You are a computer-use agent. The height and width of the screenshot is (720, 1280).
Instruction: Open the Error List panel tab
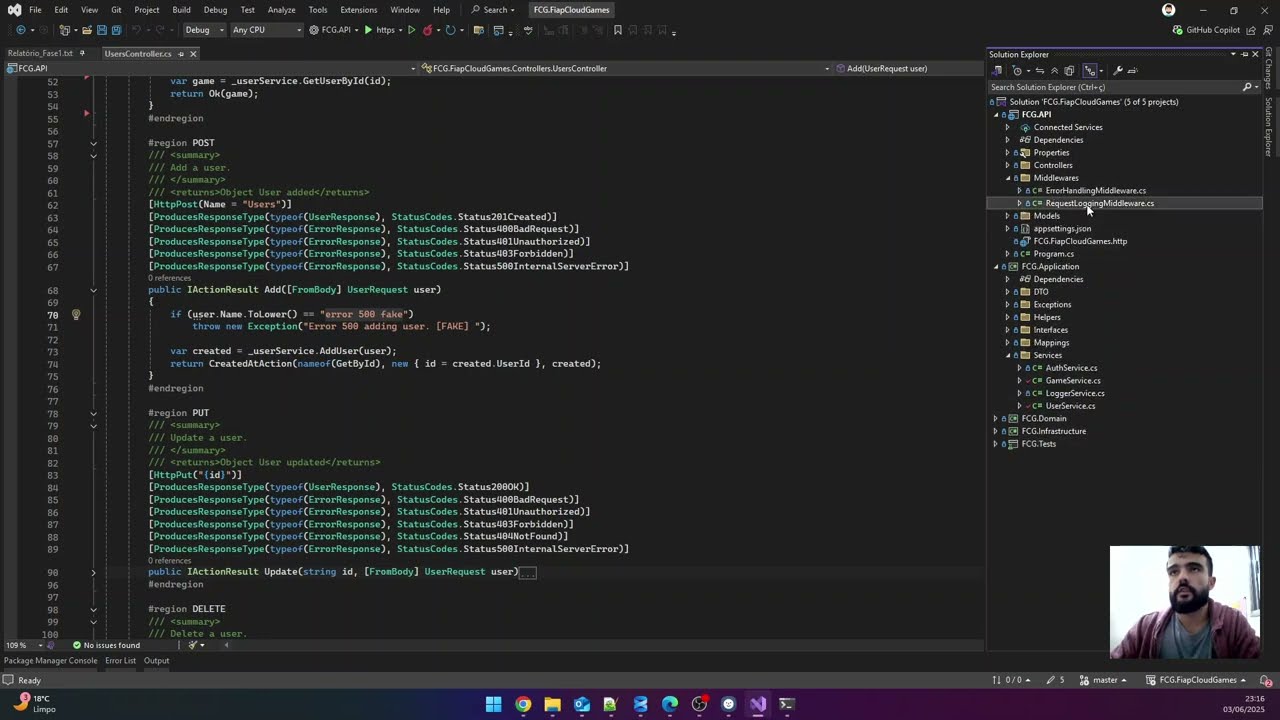pyautogui.click(x=120, y=660)
